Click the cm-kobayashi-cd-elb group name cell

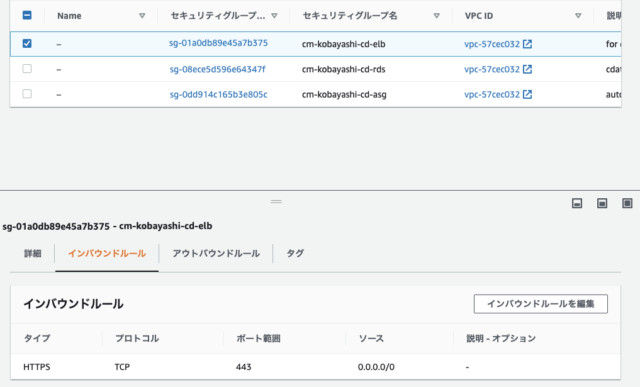(344, 44)
